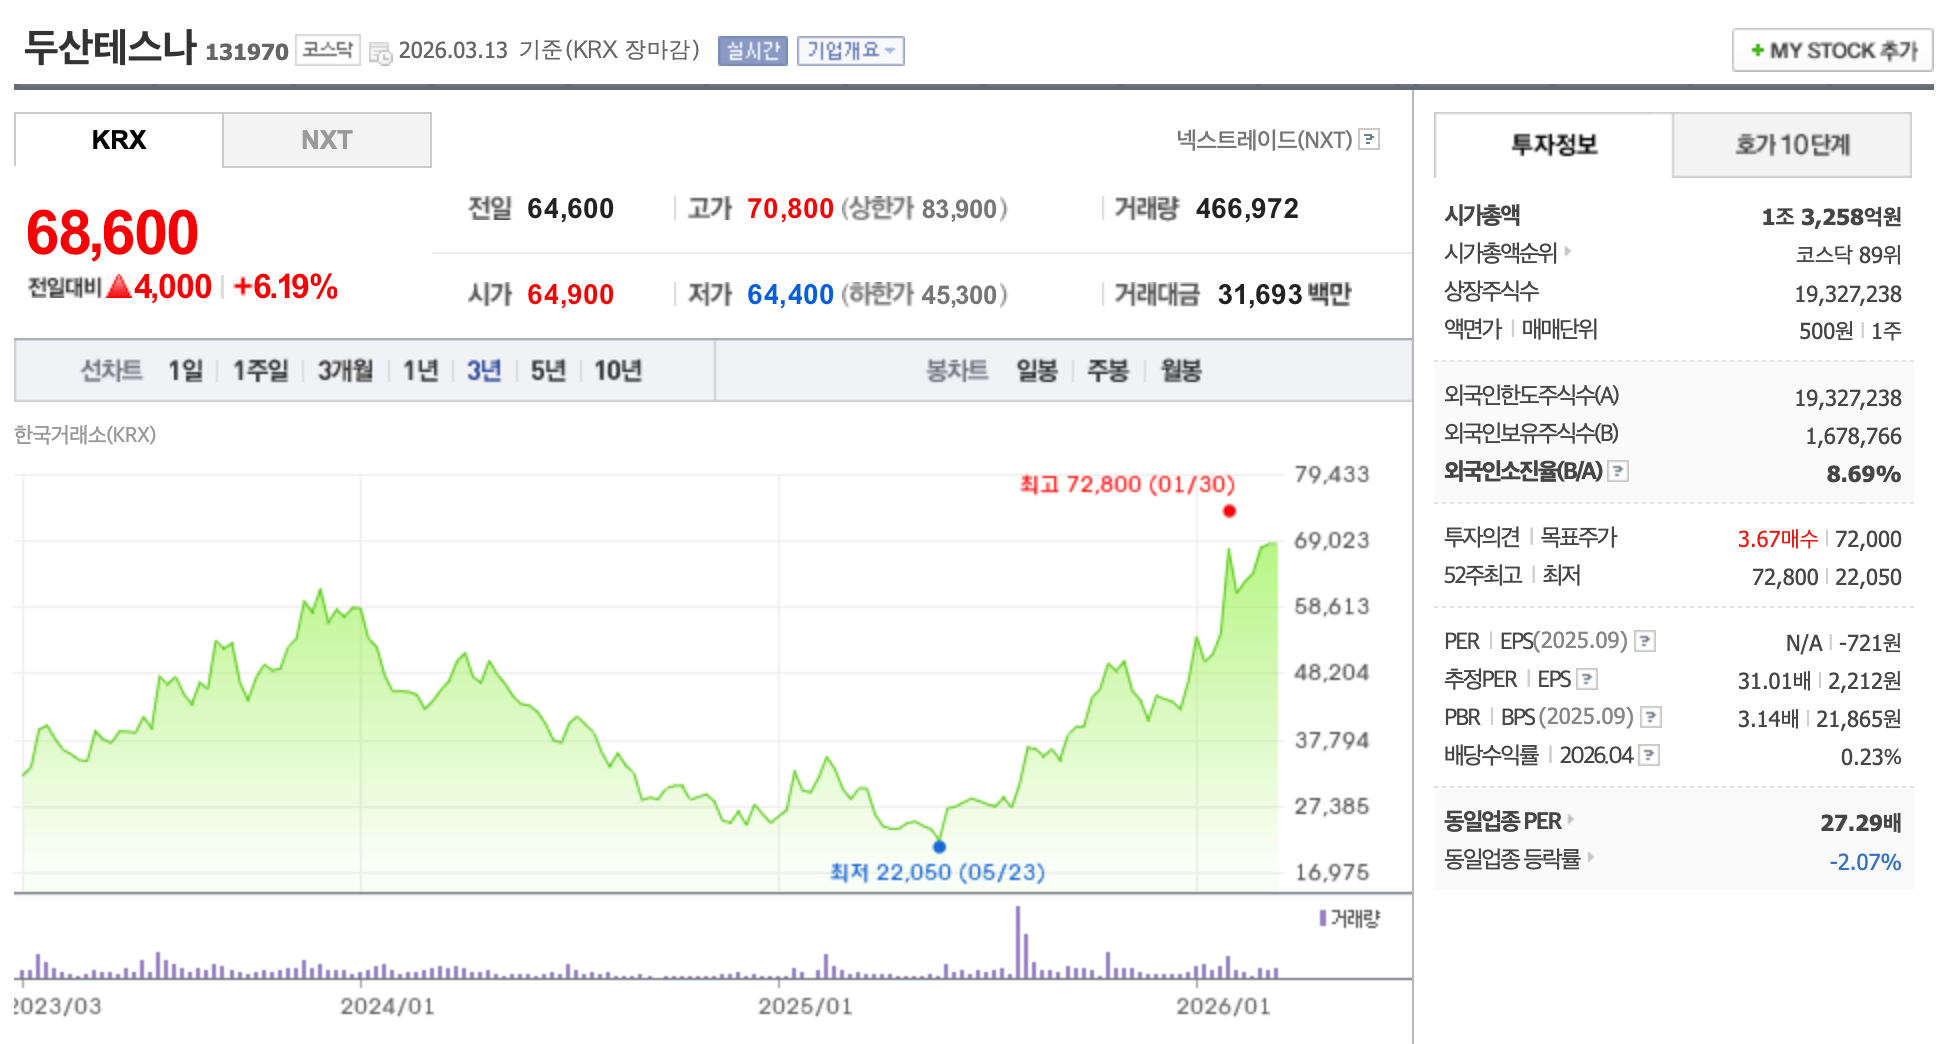Click the 외국인소진율 value 8.69%
This screenshot has width=1944, height=1044.
1864,474
